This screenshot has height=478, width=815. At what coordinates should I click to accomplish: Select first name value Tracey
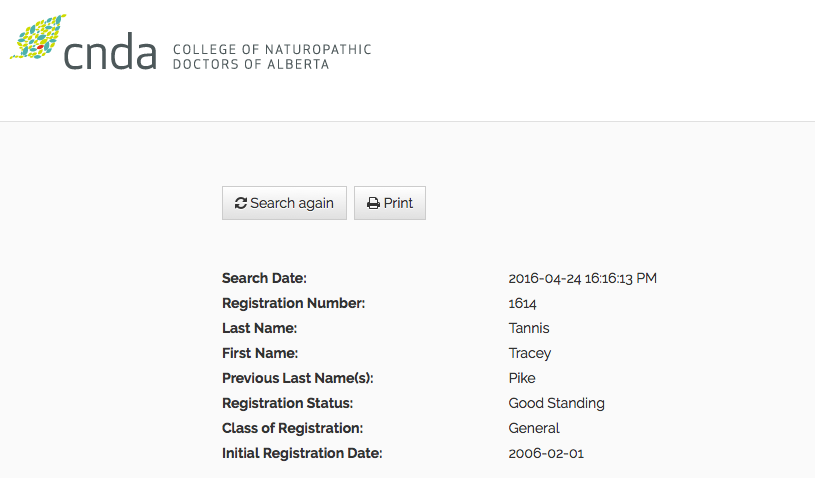[x=530, y=353]
